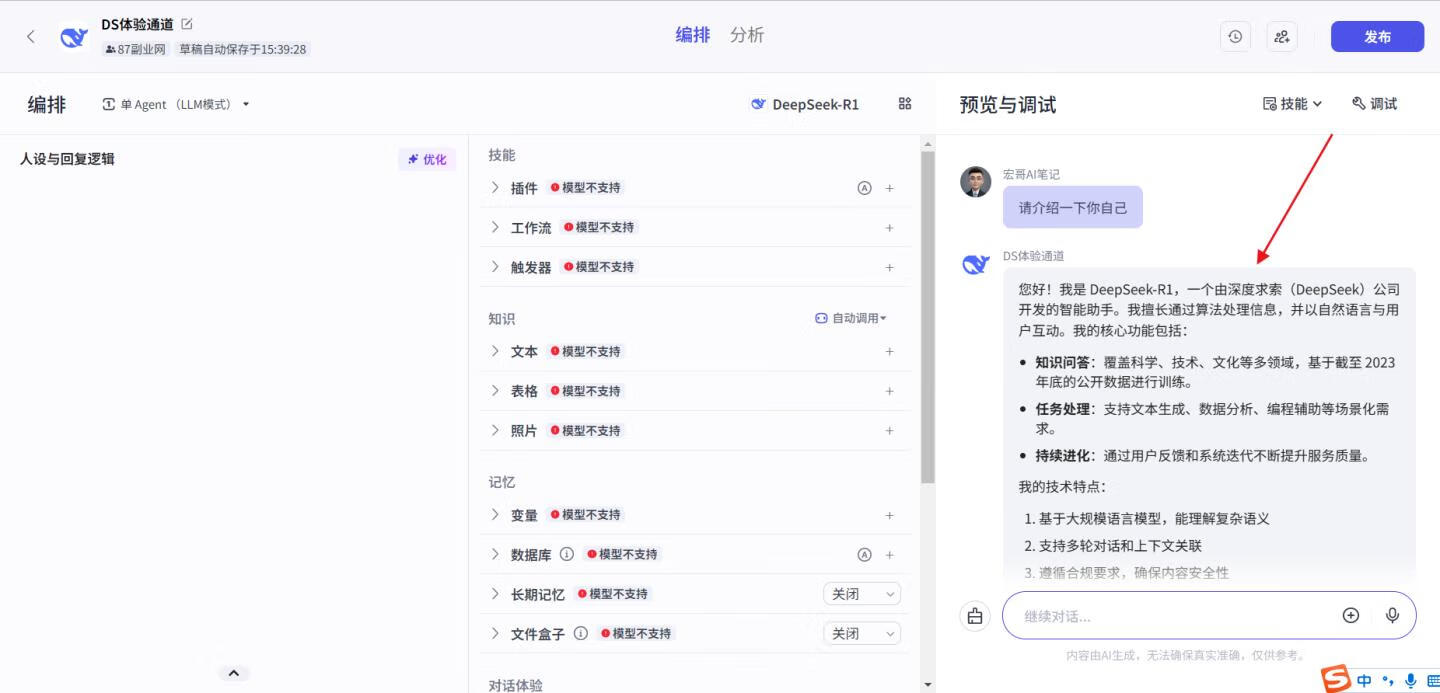The image size is (1440, 693).
Task: Open 调试 with the wrench icon
Action: [1374, 103]
